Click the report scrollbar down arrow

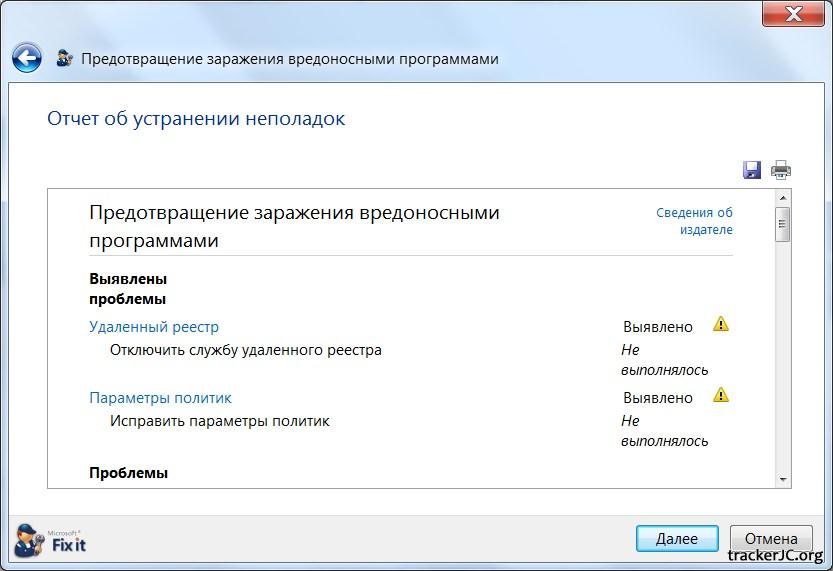pyautogui.click(x=783, y=479)
